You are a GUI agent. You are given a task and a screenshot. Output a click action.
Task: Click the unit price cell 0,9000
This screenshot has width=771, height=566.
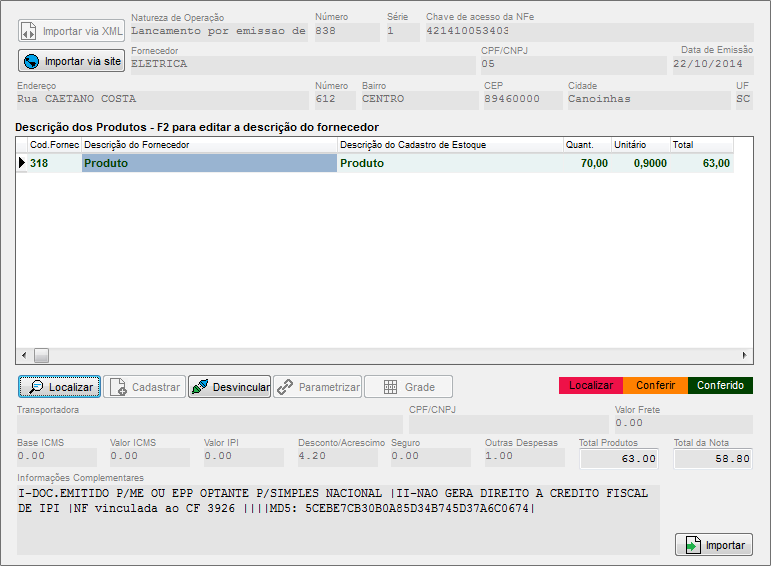tap(641, 163)
